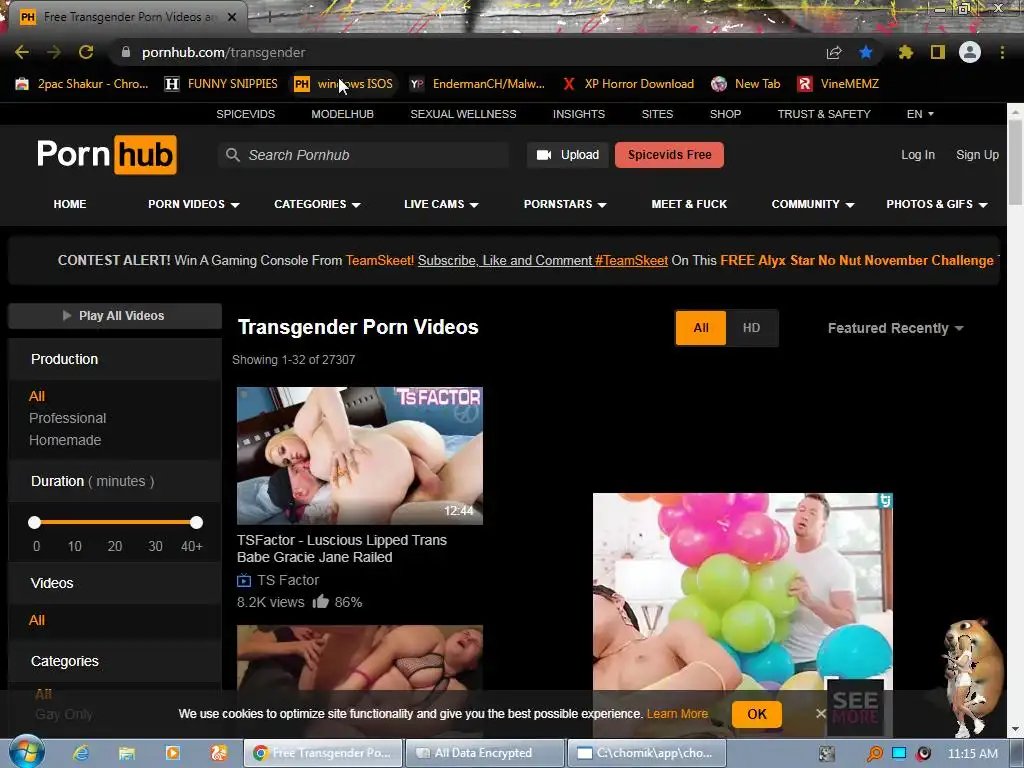The image size is (1024, 768).
Task: Click the Play All Videos button
Action: pos(114,315)
